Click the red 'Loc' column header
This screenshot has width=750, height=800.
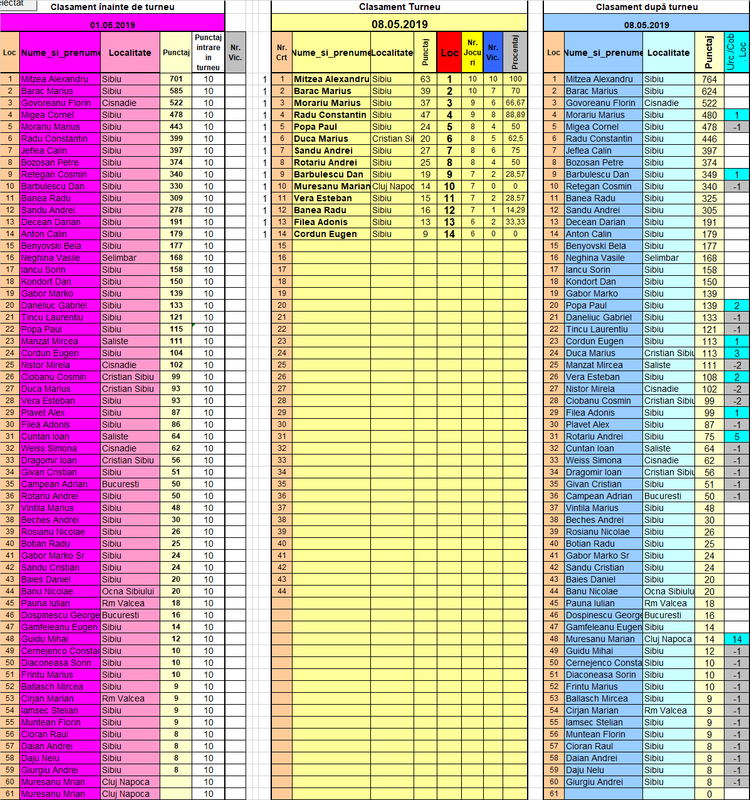coord(449,52)
